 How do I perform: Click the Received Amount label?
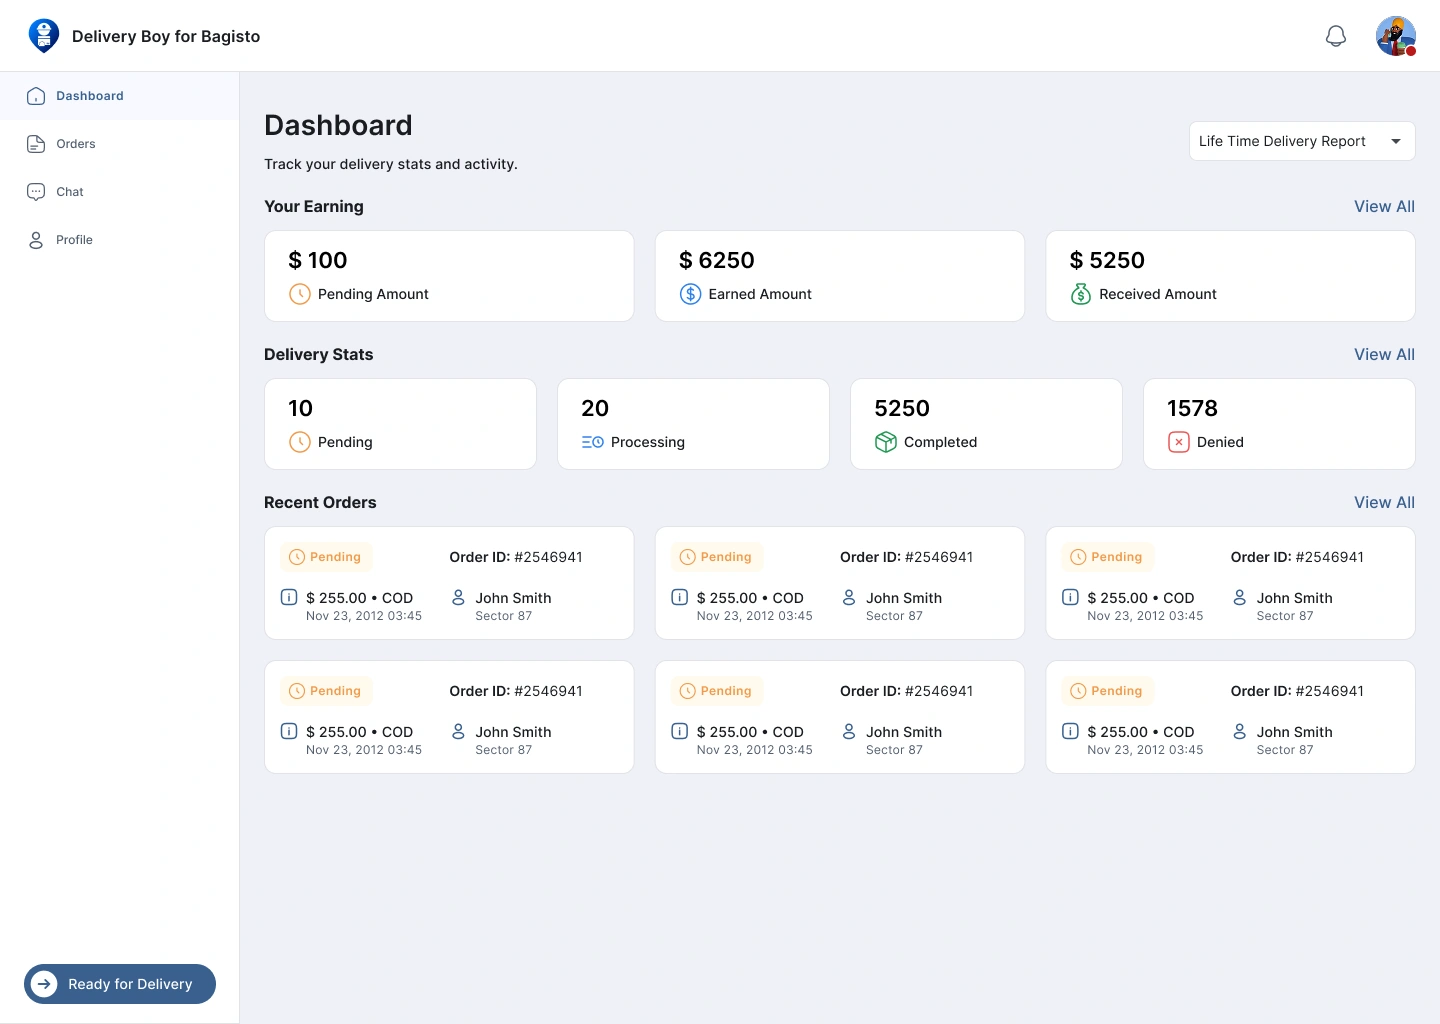(x=1158, y=294)
